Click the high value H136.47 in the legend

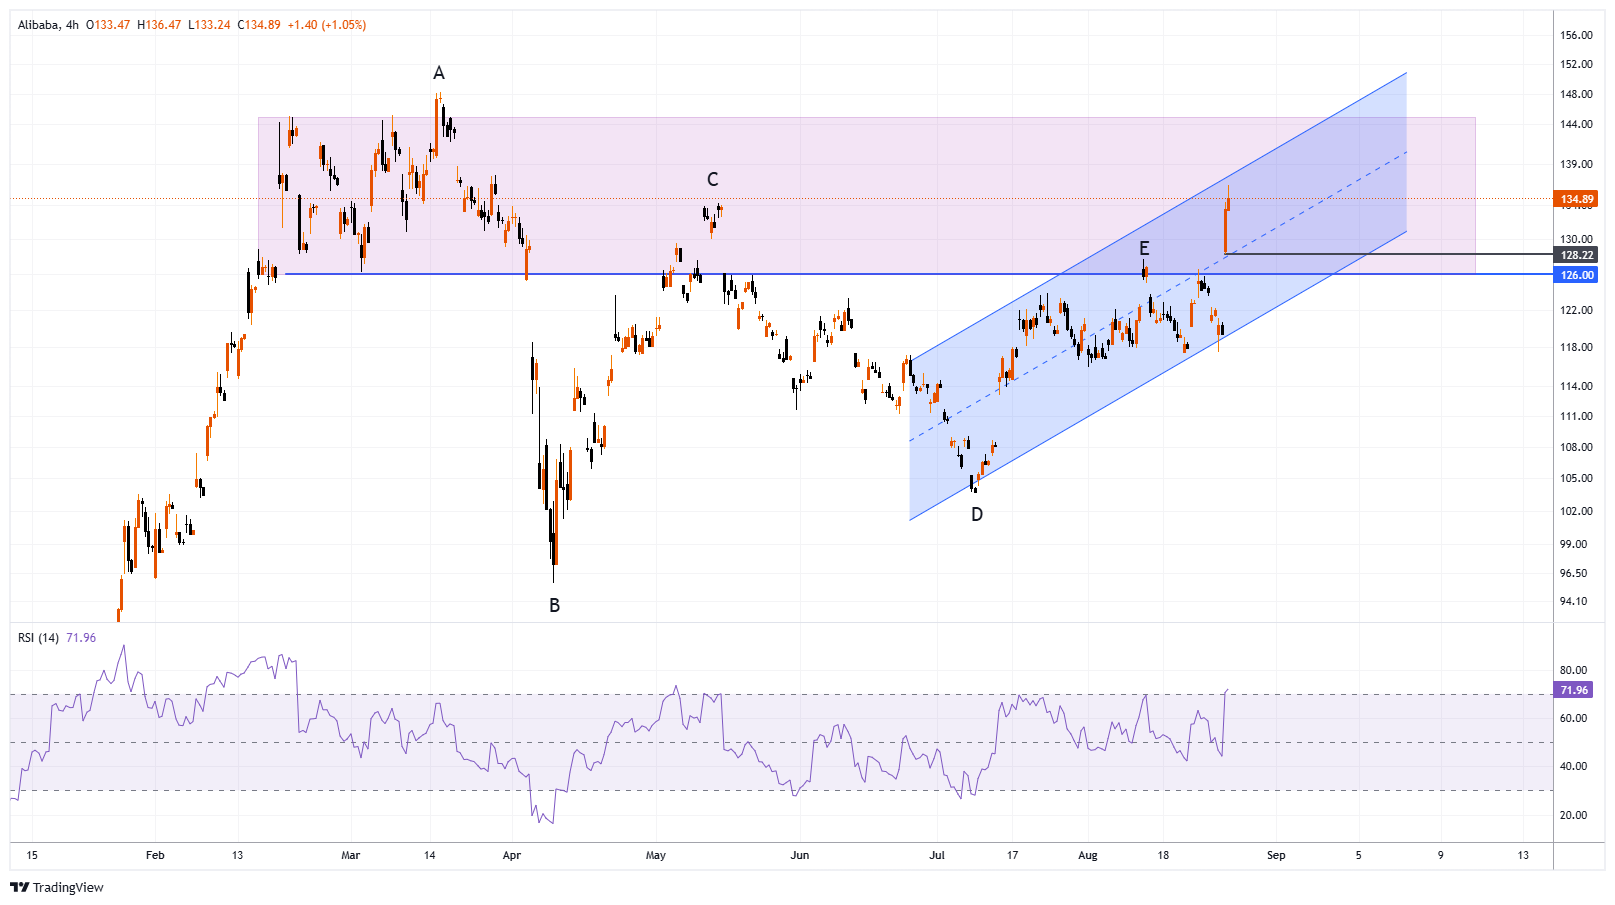(159, 25)
